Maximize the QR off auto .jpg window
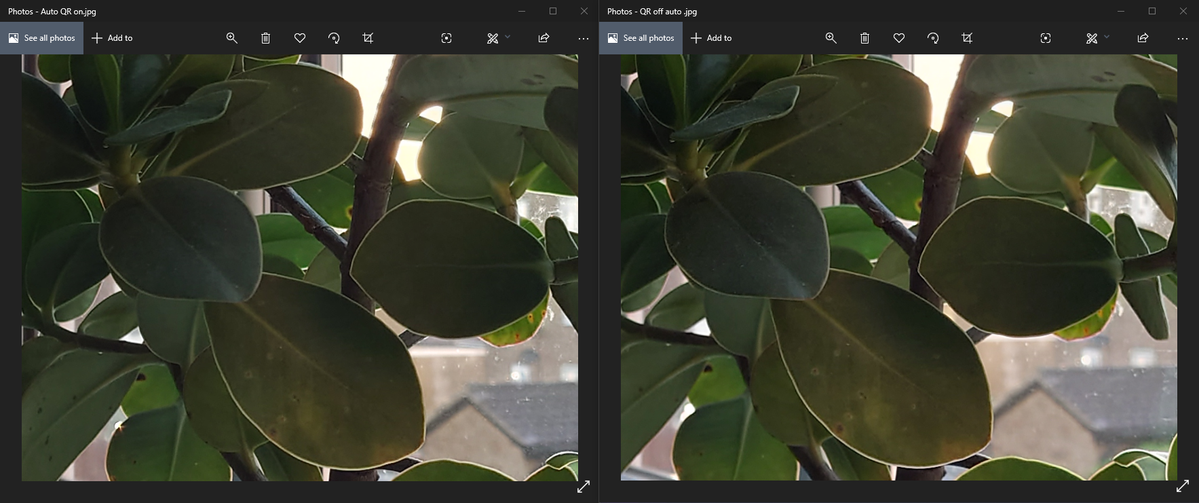The height and width of the screenshot is (503, 1199). (x=1152, y=11)
